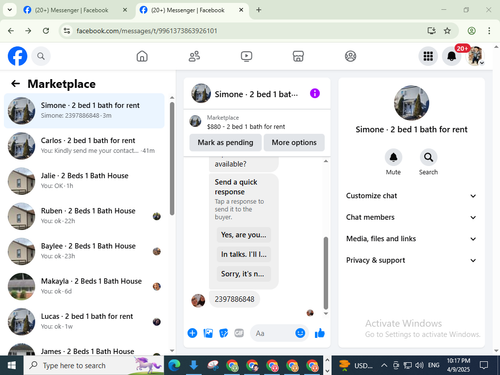Click the back arrow beside Marketplace heading

tap(15, 84)
